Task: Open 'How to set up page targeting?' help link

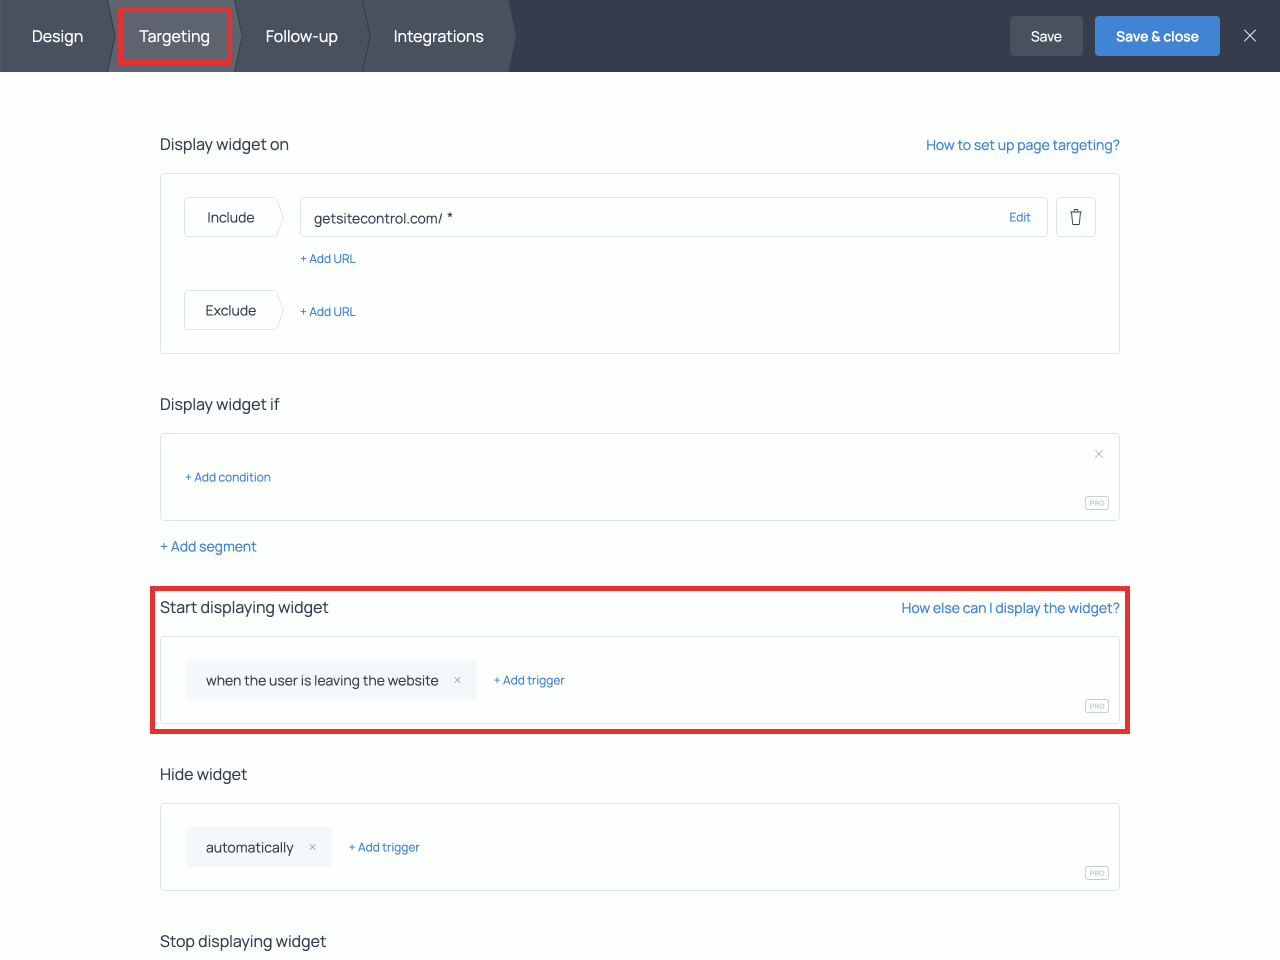Action: pyautogui.click(x=1022, y=144)
